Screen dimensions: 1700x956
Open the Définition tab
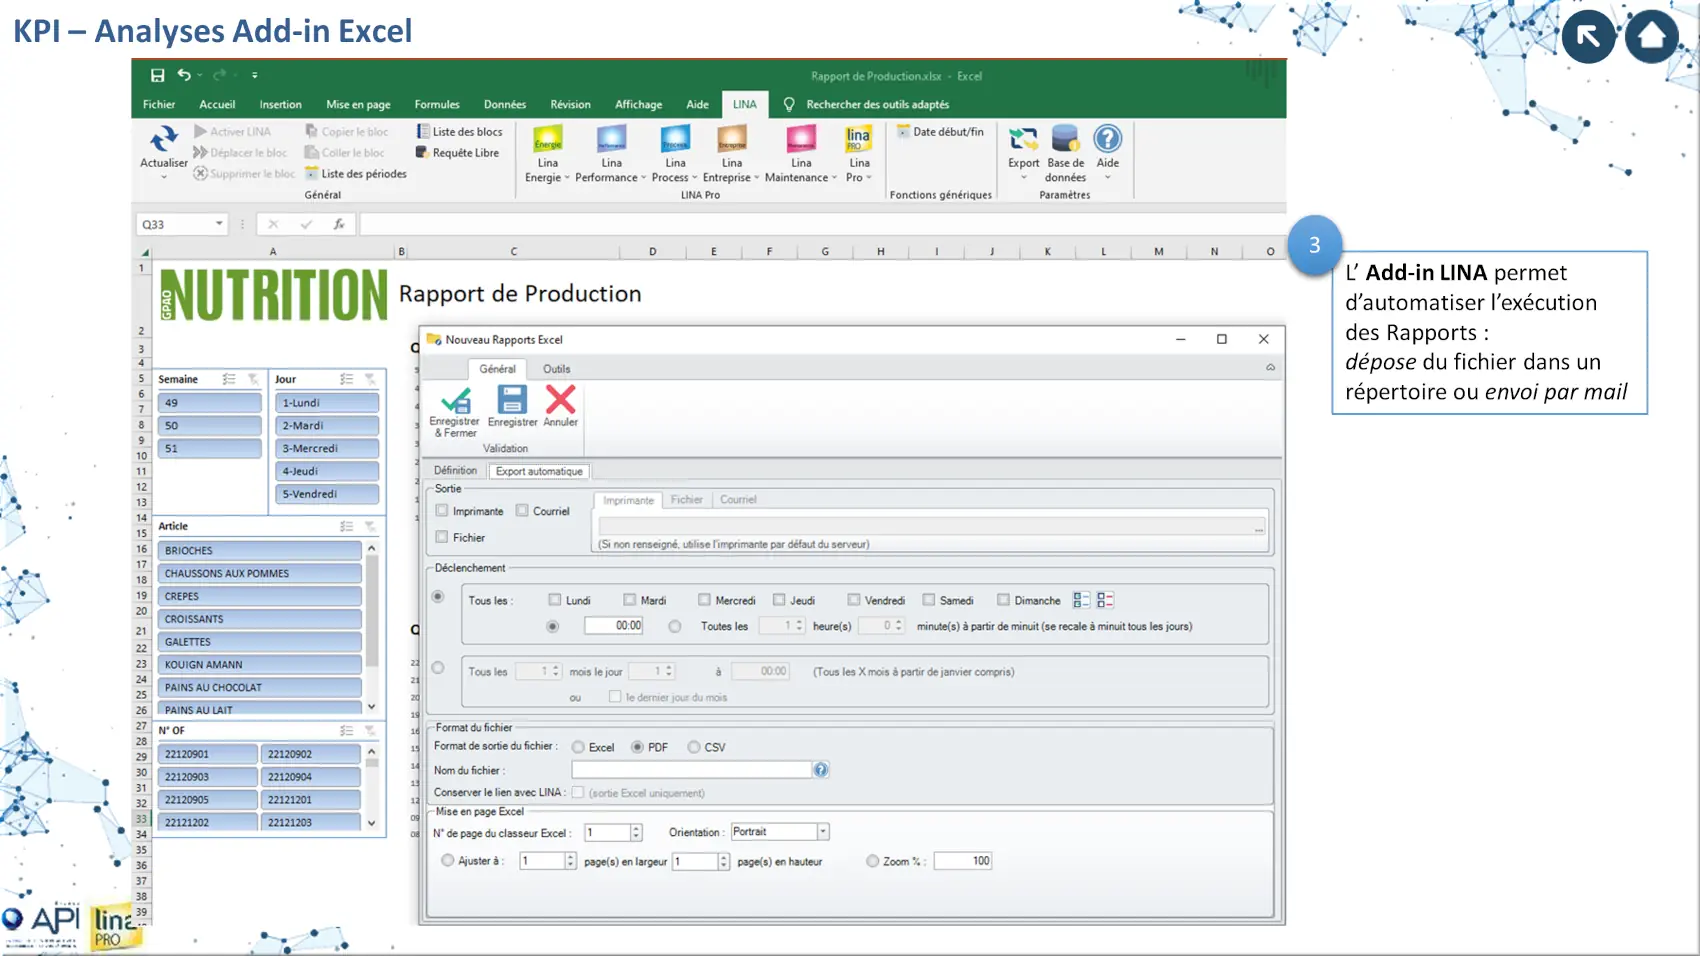coord(455,471)
